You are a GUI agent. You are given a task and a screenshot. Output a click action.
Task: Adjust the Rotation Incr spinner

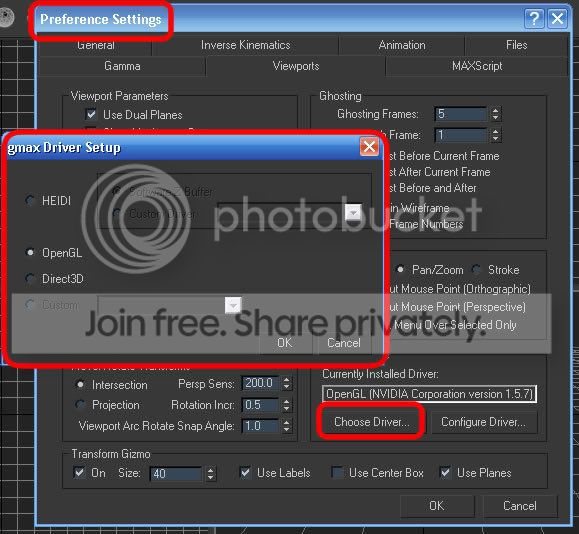tap(287, 405)
